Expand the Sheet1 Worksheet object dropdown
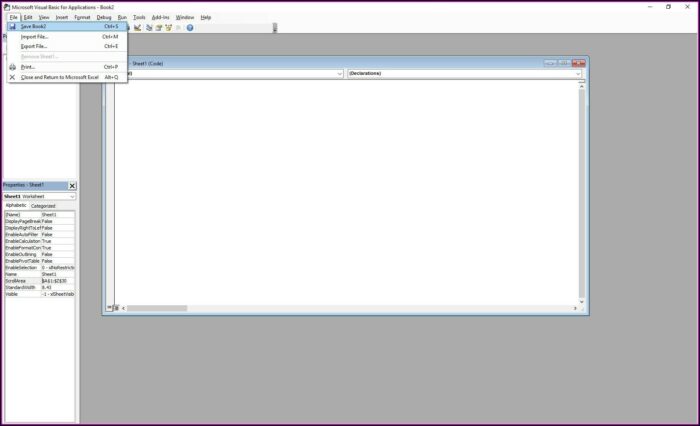 [x=72, y=196]
